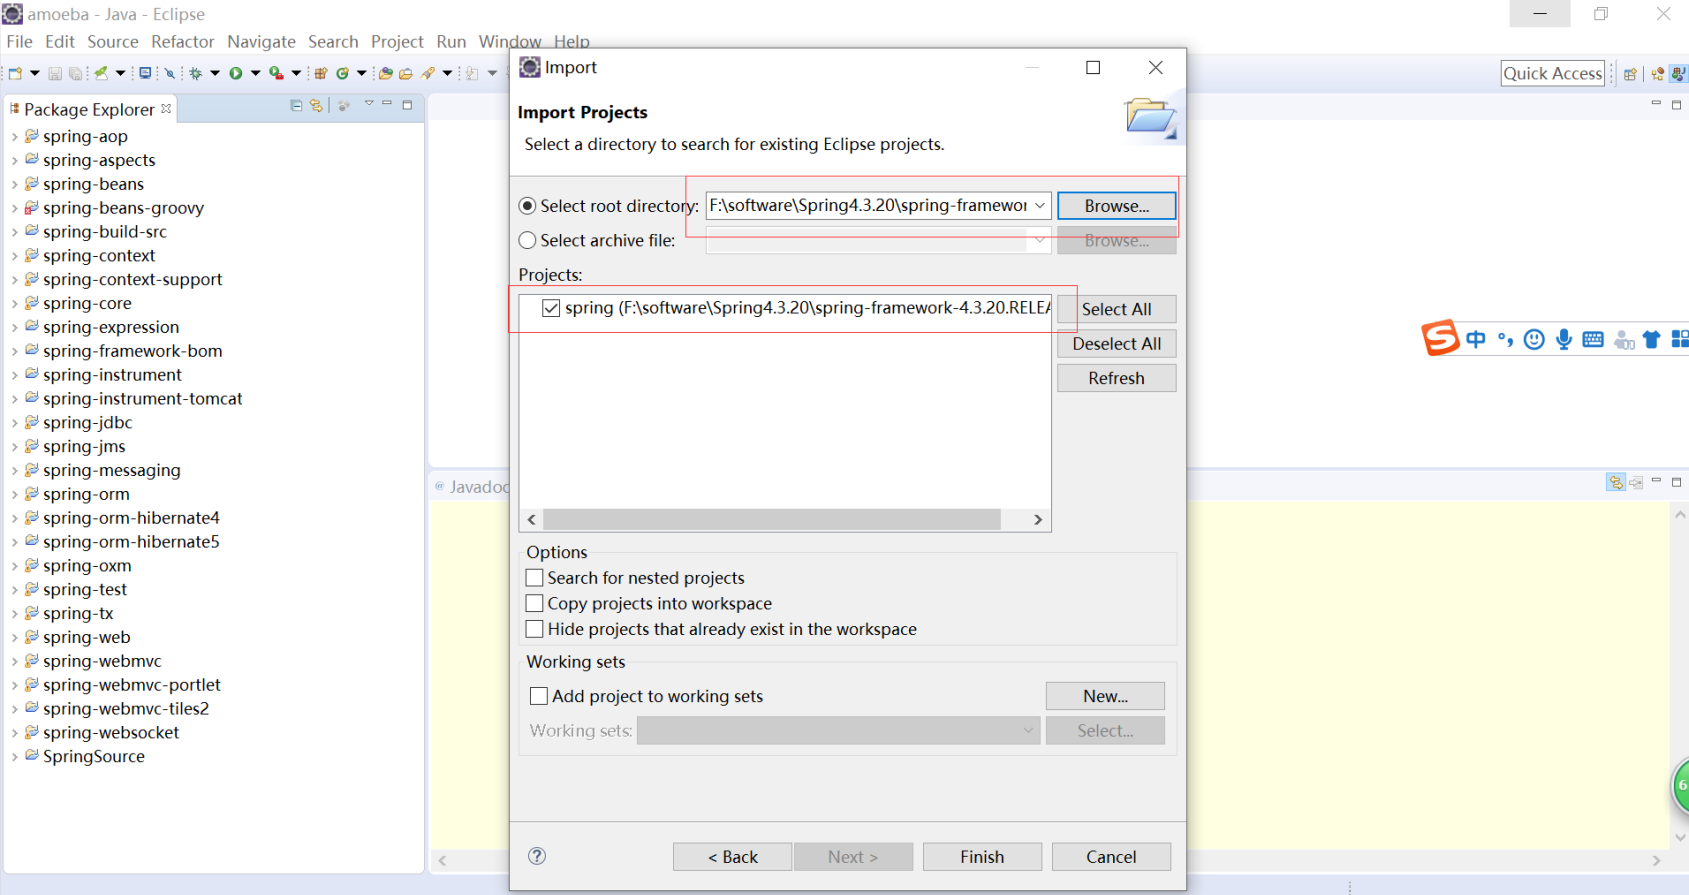Click the Sogou microphone voice input icon
Image resolution: width=1689 pixels, height=895 pixels.
pyautogui.click(x=1564, y=340)
